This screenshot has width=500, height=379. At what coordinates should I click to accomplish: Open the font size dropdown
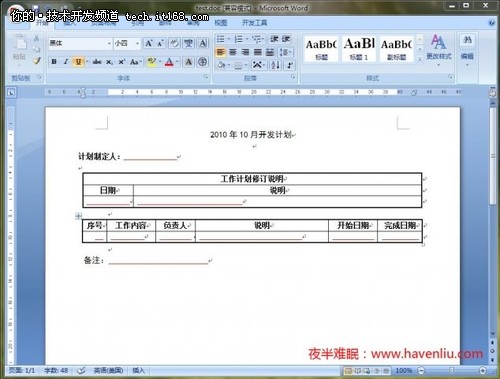137,43
